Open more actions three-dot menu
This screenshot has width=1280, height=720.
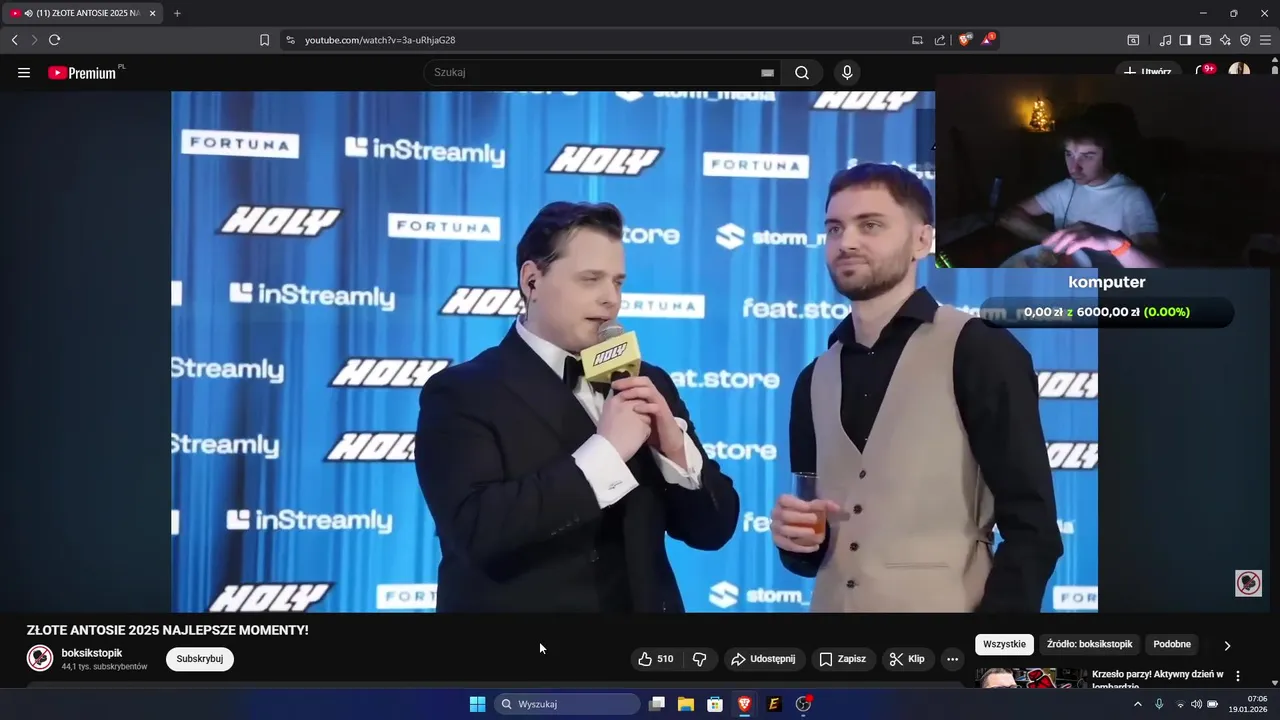[x=952, y=659]
